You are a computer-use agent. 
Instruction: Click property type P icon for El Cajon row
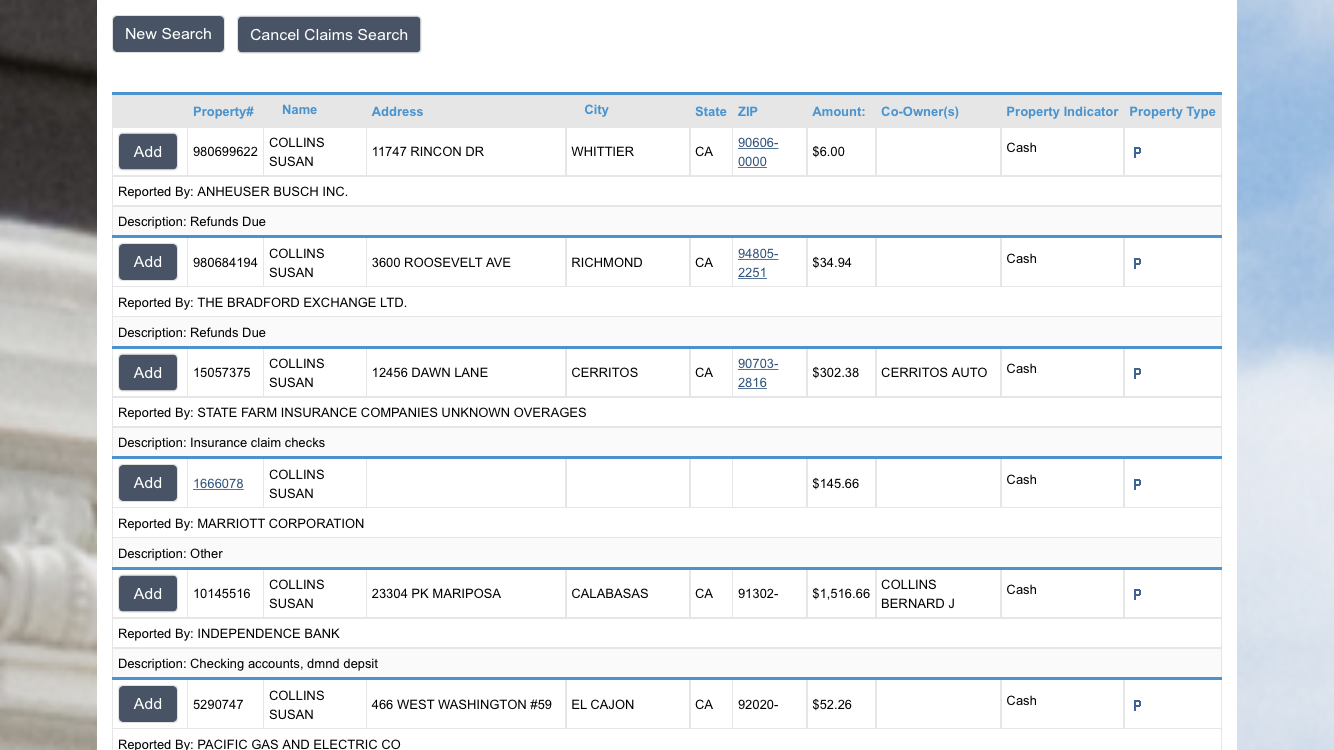coord(1137,706)
